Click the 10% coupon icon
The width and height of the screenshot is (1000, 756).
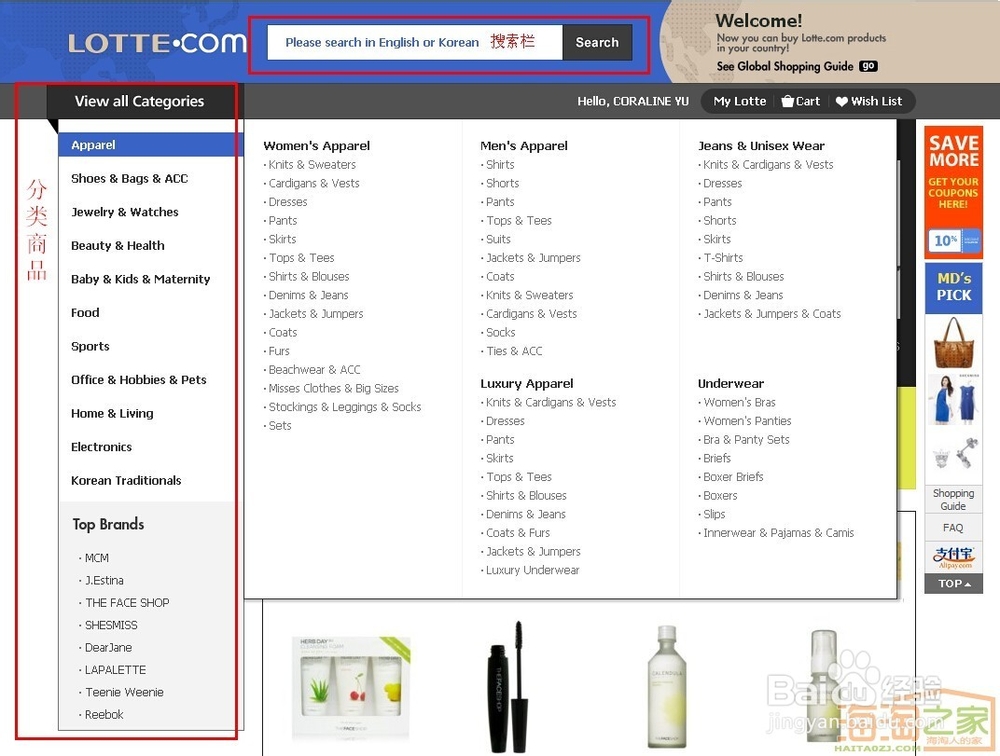953,241
